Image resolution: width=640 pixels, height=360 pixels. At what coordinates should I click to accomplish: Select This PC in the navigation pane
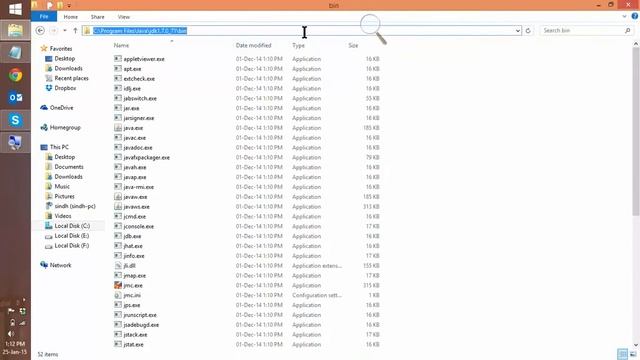[59, 147]
